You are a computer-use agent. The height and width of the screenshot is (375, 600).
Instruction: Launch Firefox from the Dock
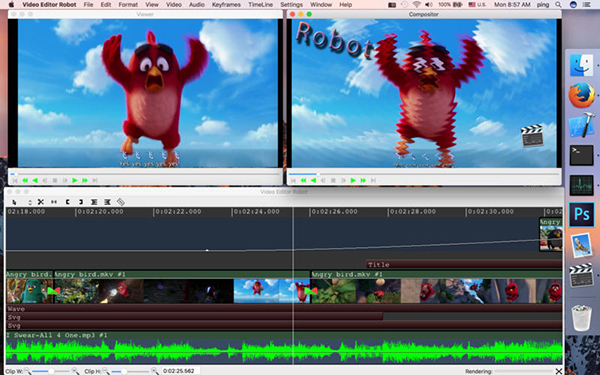coord(581,95)
